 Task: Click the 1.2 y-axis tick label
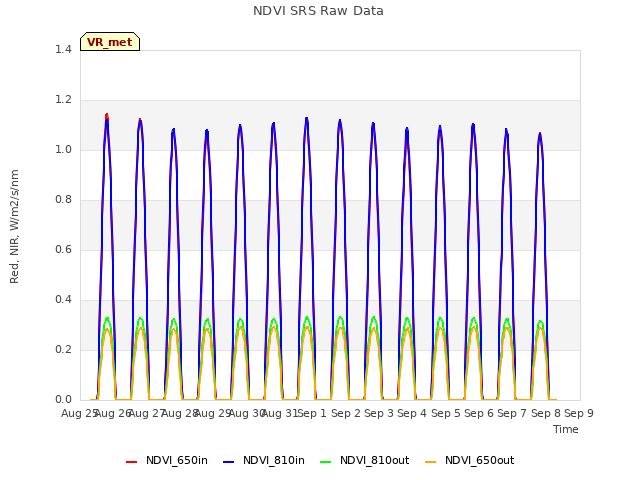click(63, 100)
